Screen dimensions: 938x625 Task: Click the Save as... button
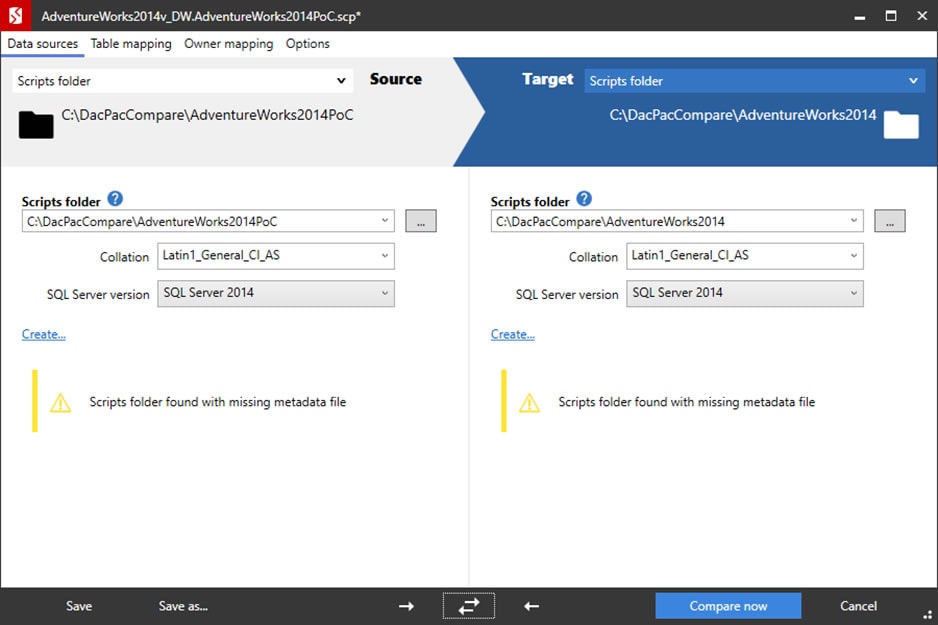183,606
